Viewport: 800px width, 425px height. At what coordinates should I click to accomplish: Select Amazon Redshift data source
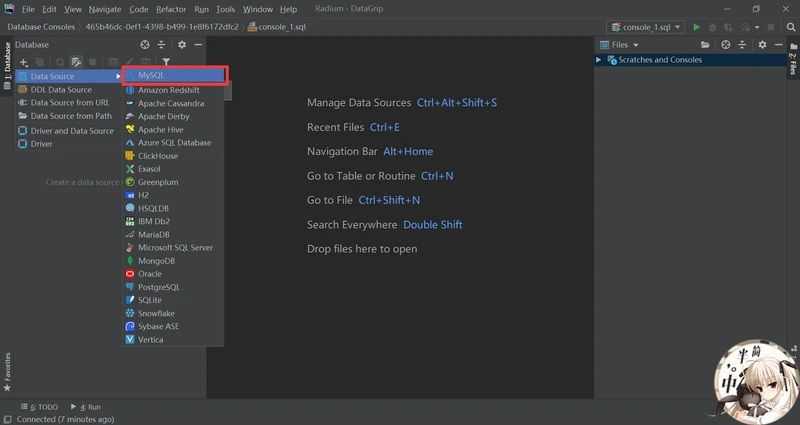click(173, 90)
